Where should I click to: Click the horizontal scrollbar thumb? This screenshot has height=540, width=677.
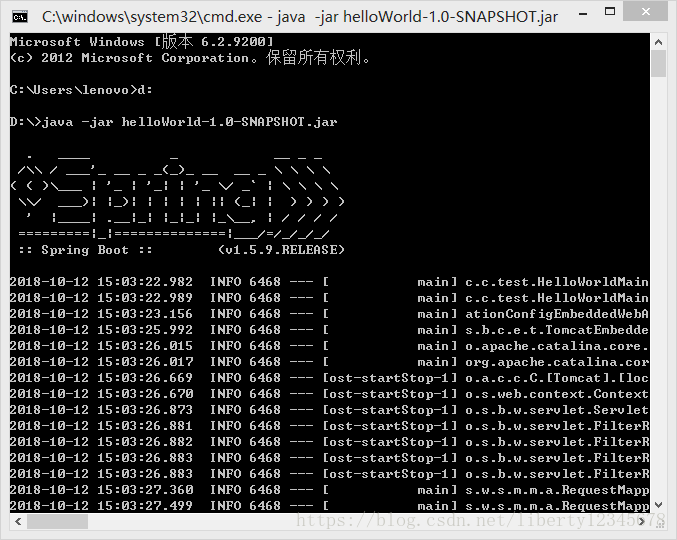point(57,521)
